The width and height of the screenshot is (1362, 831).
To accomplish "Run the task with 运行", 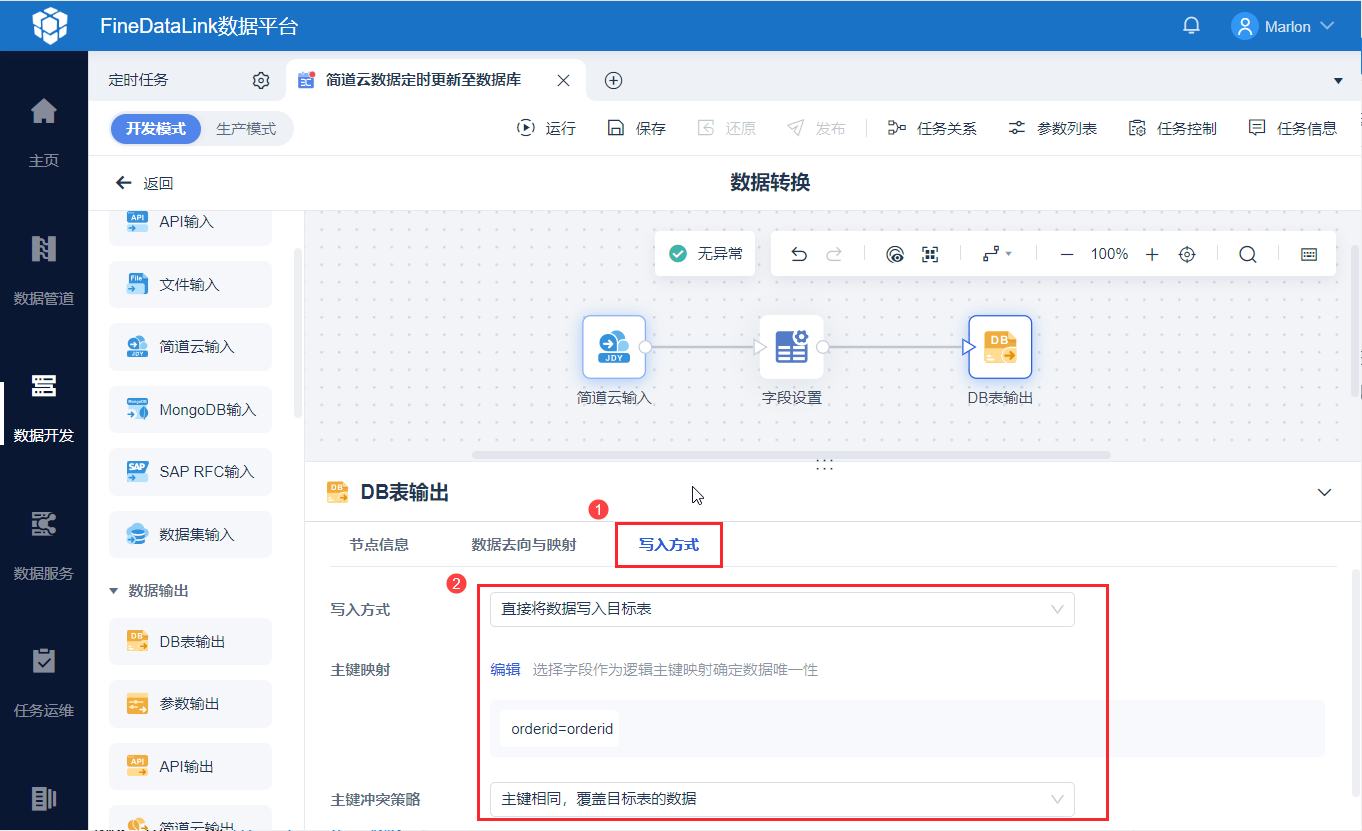I will tap(546, 128).
